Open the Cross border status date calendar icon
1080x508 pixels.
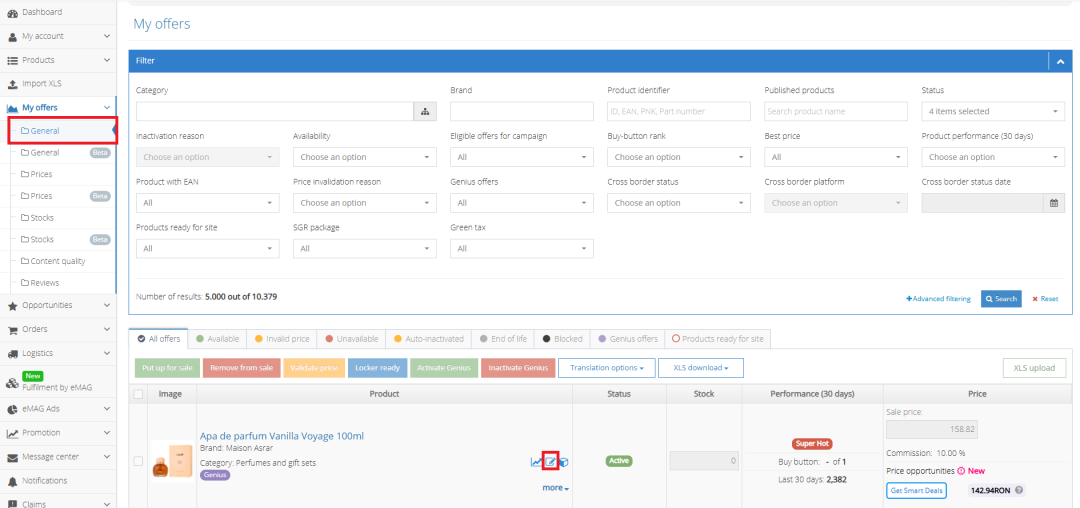coord(1053,203)
